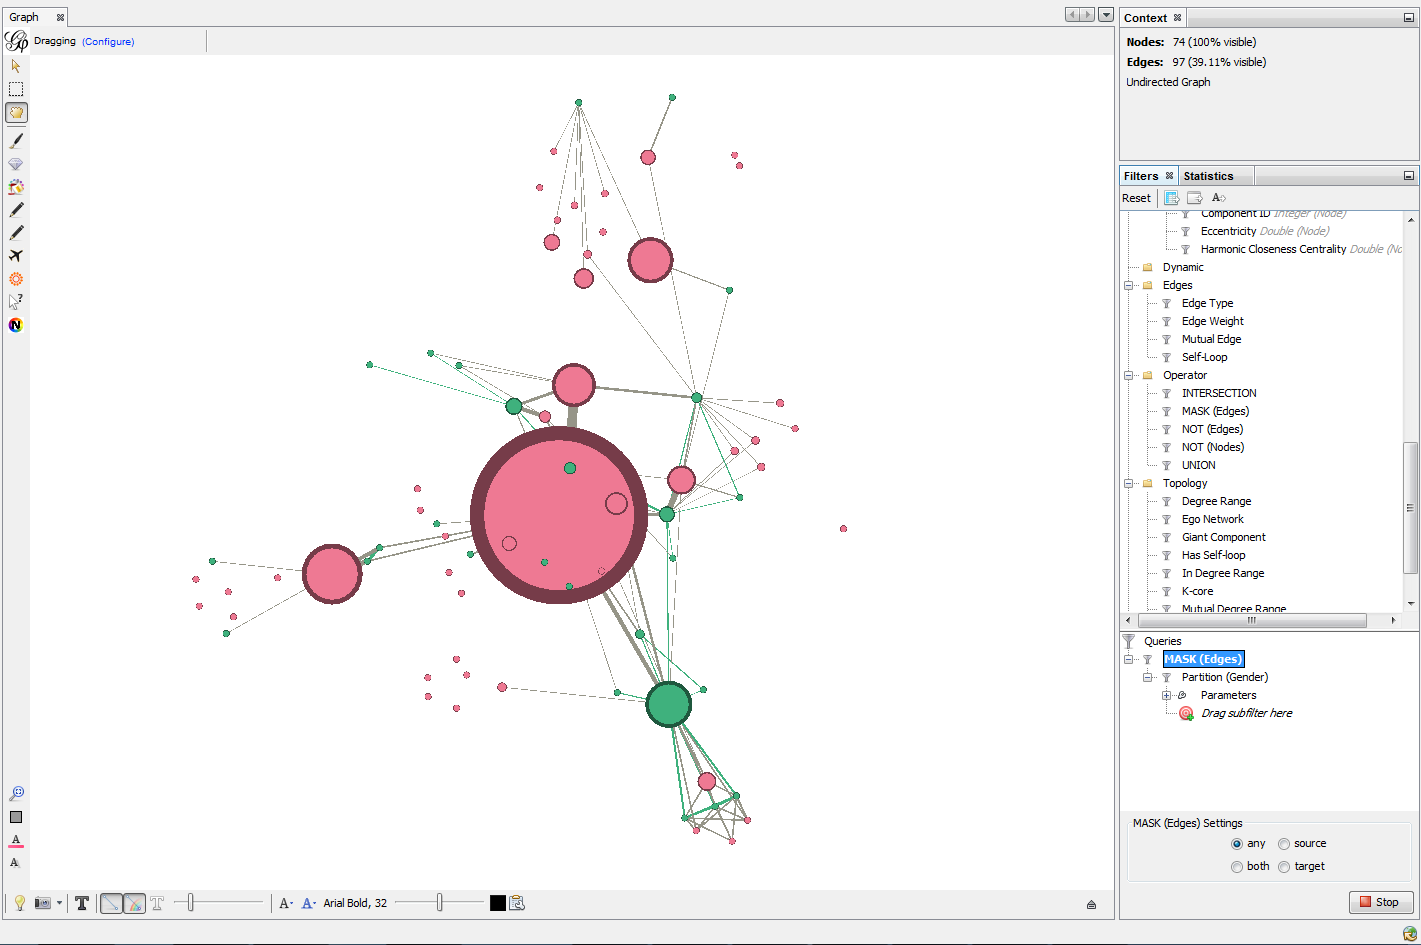
Task: Open the black label color swatch
Action: pyautogui.click(x=498, y=903)
